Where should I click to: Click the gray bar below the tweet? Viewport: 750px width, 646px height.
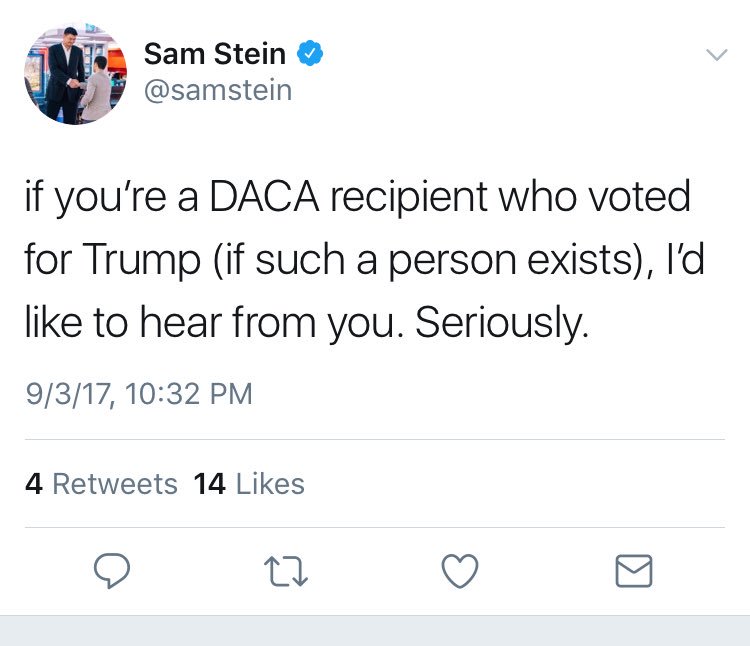[375, 630]
